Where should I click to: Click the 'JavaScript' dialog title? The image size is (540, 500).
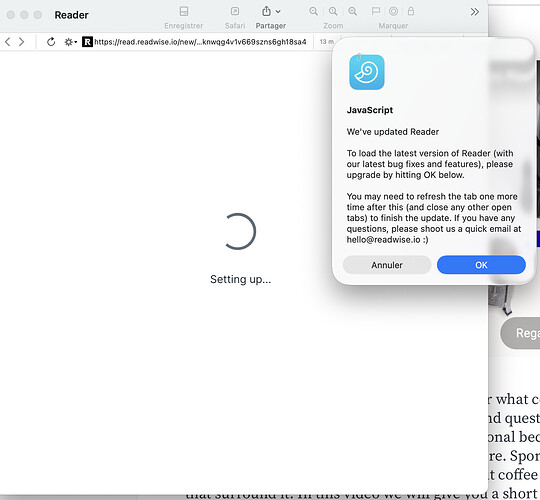[370, 110]
